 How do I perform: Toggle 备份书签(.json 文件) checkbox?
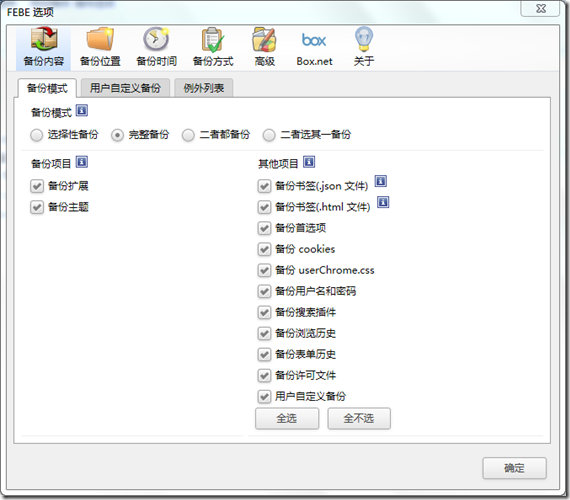tap(264, 187)
